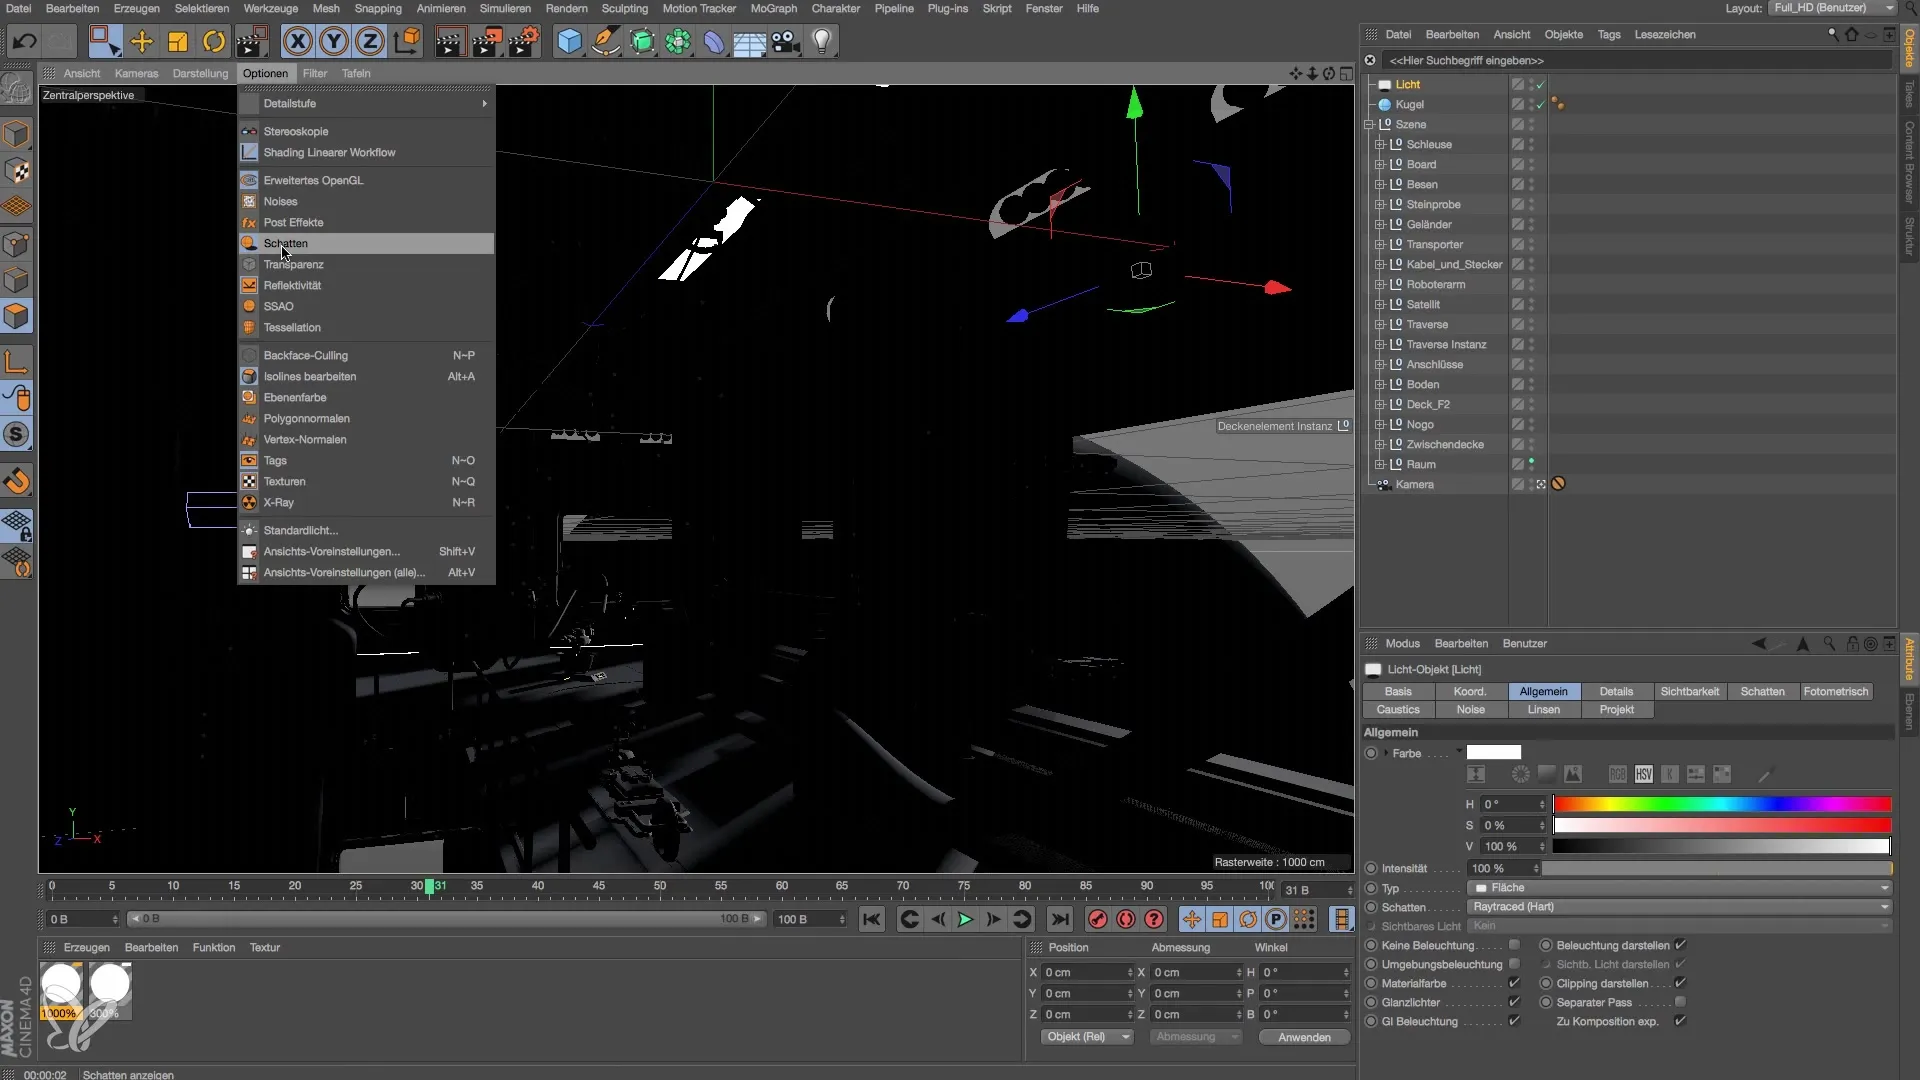Open Lesezeichen in Object Manager
1920x1080 pixels.
1665,34
